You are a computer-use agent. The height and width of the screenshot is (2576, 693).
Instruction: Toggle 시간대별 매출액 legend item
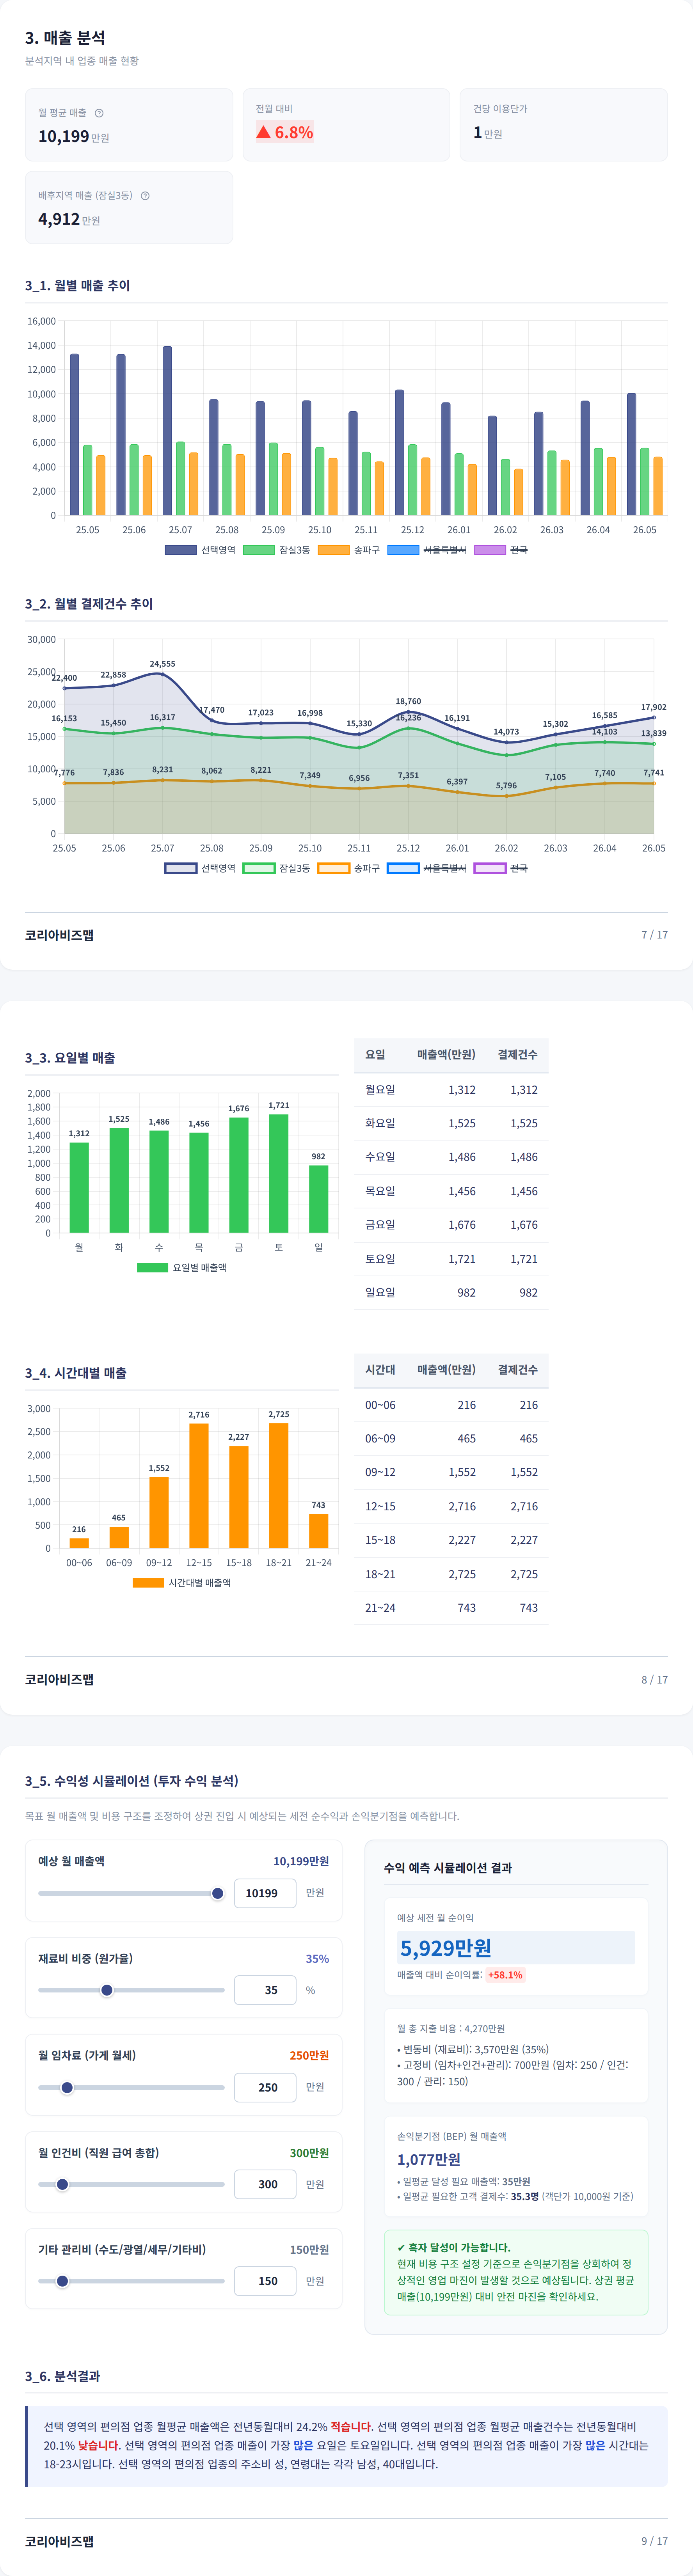(182, 1583)
